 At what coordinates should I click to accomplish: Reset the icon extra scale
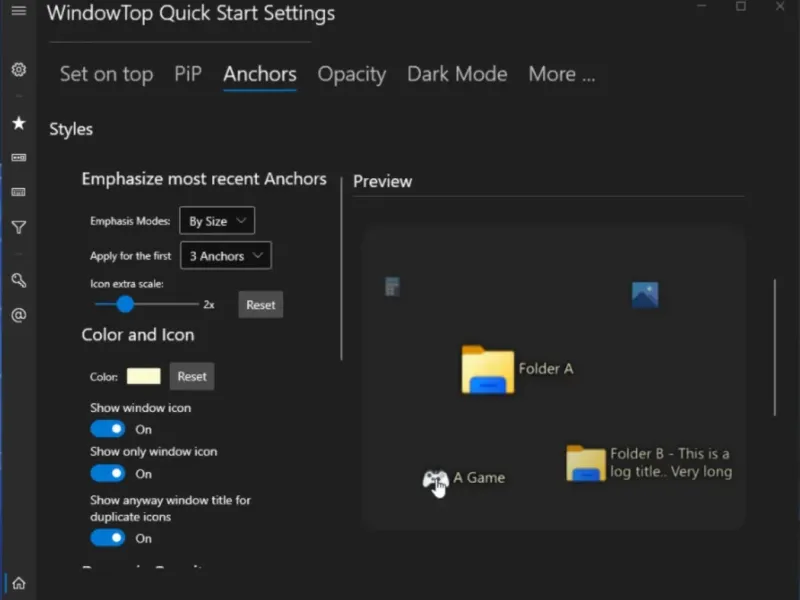(260, 305)
